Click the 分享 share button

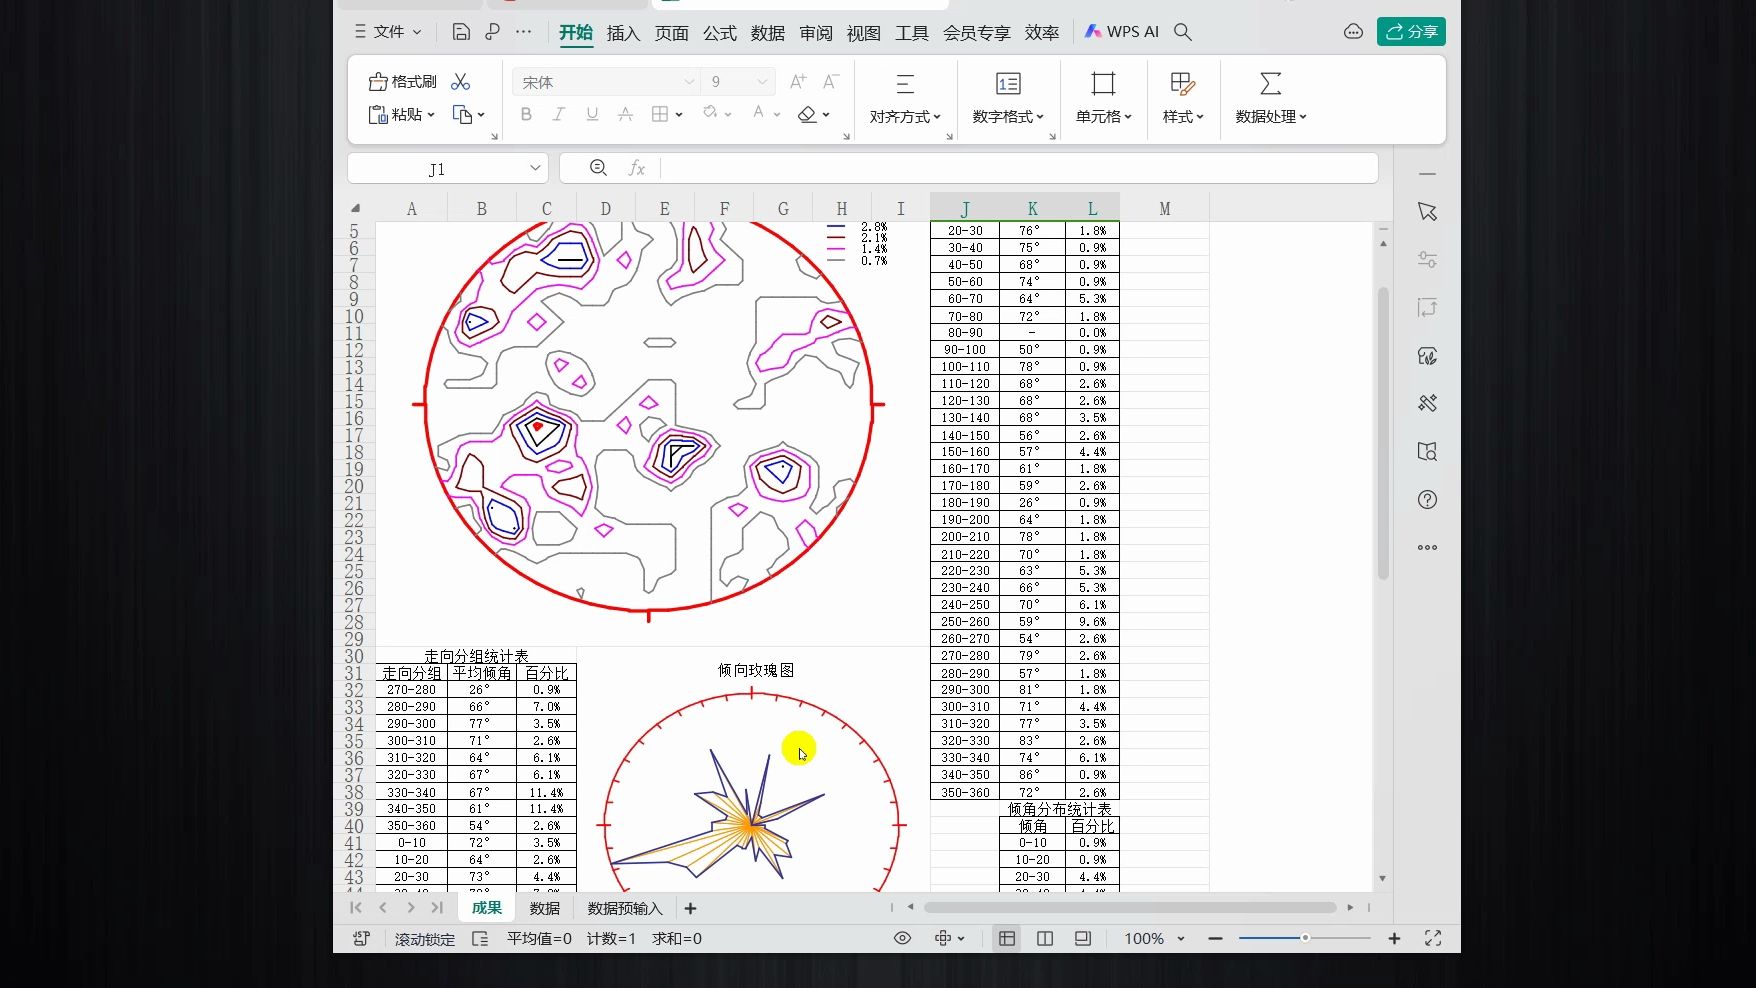(1410, 32)
